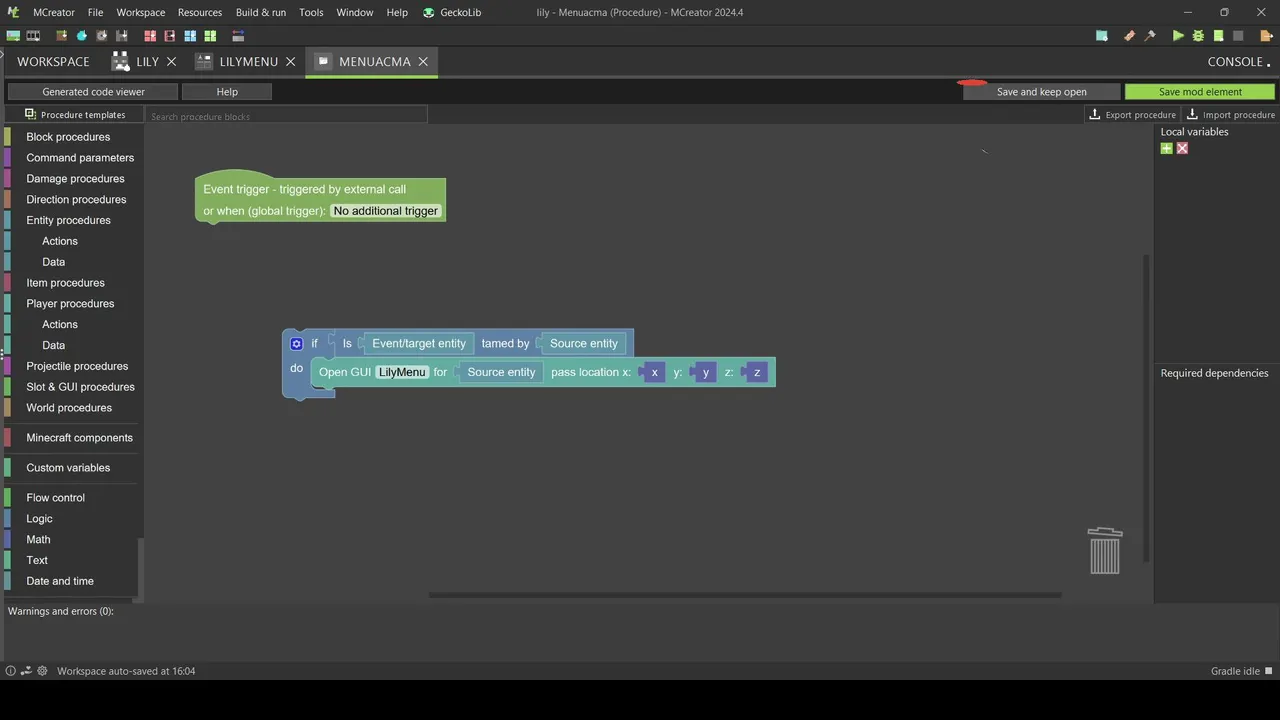1280x720 pixels.
Task: Click the Search procedure blocks field
Action: [x=287, y=116]
